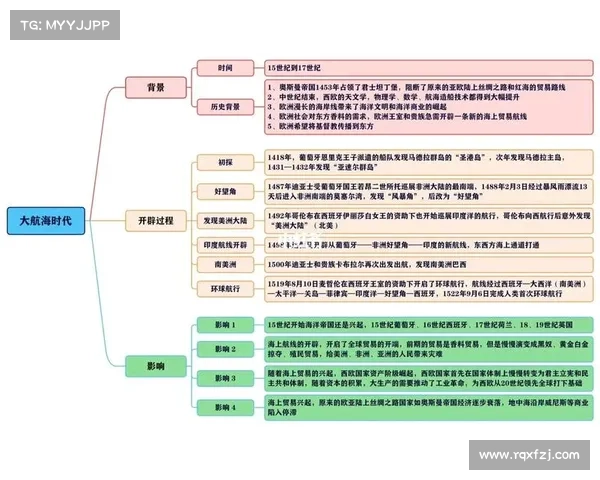Select the 发现美洲大陆 sub-node
The width and height of the screenshot is (600, 480).
[225, 221]
